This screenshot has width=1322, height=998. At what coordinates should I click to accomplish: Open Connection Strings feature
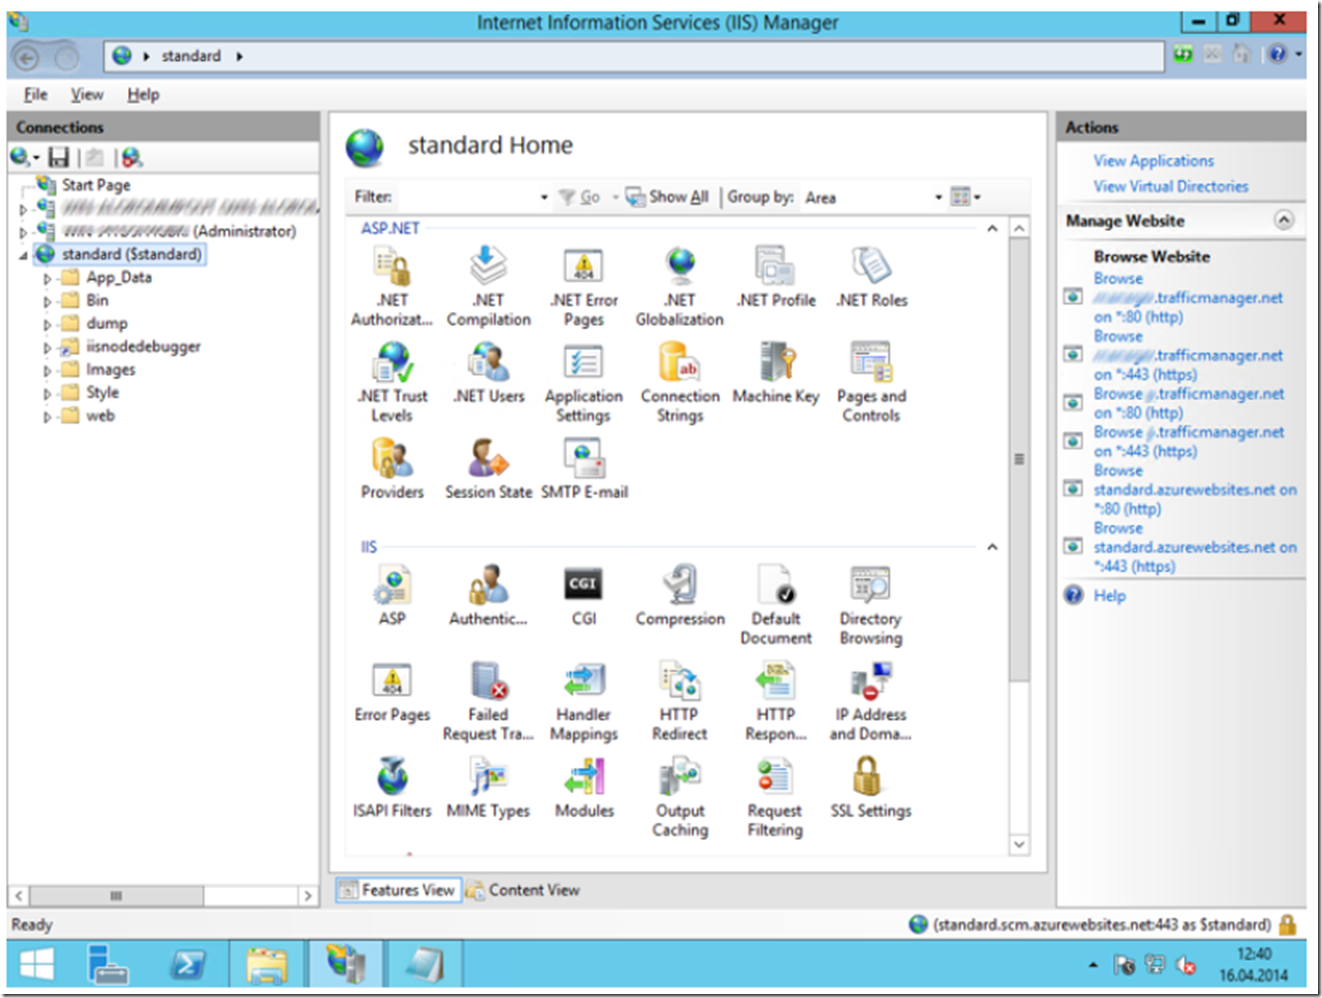680,383
